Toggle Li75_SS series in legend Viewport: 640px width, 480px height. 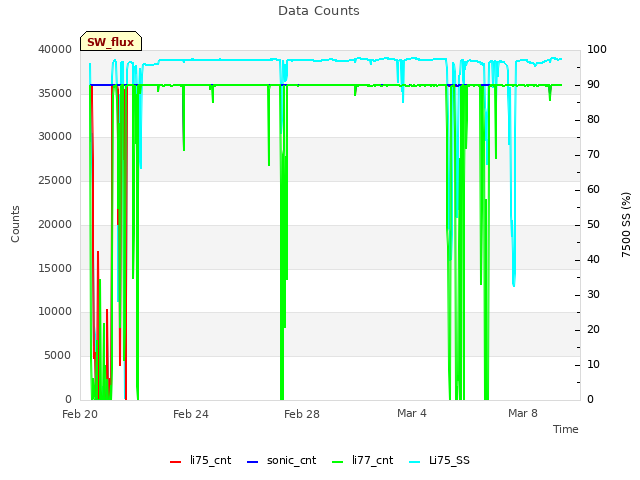click(x=439, y=461)
